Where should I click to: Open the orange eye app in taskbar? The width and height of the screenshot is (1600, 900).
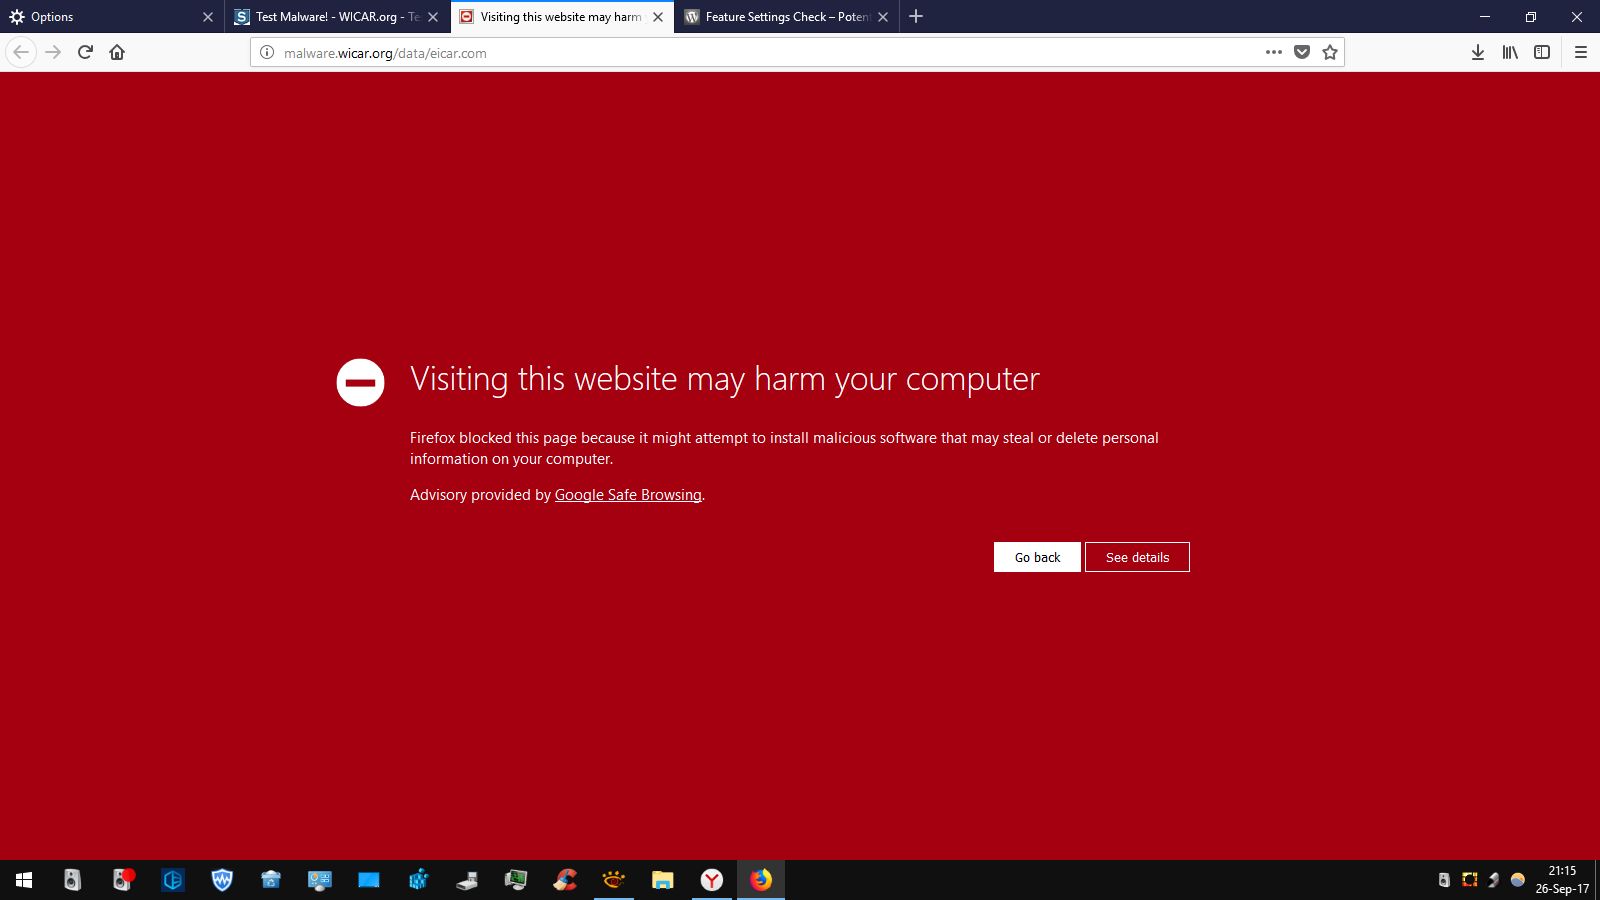click(614, 880)
